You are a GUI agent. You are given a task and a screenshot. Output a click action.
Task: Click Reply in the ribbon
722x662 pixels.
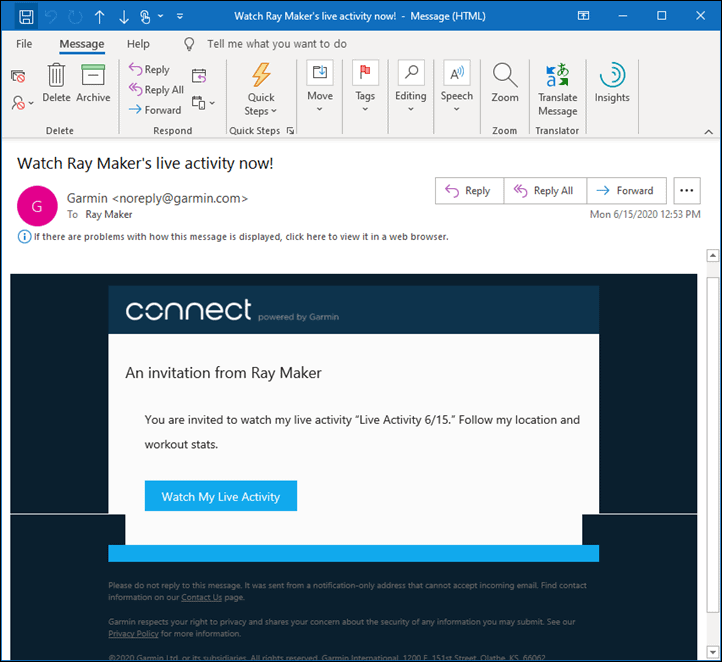point(149,70)
